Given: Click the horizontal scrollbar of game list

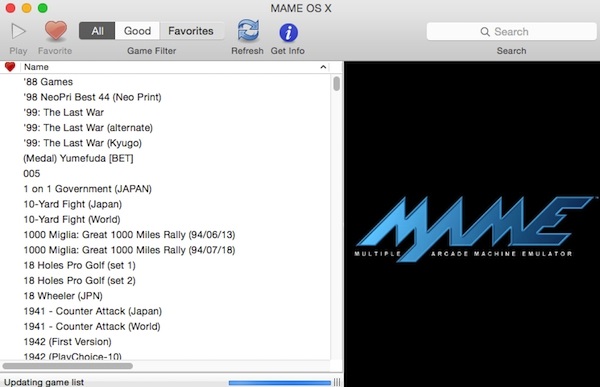Looking at the screenshot, I should [68, 366].
